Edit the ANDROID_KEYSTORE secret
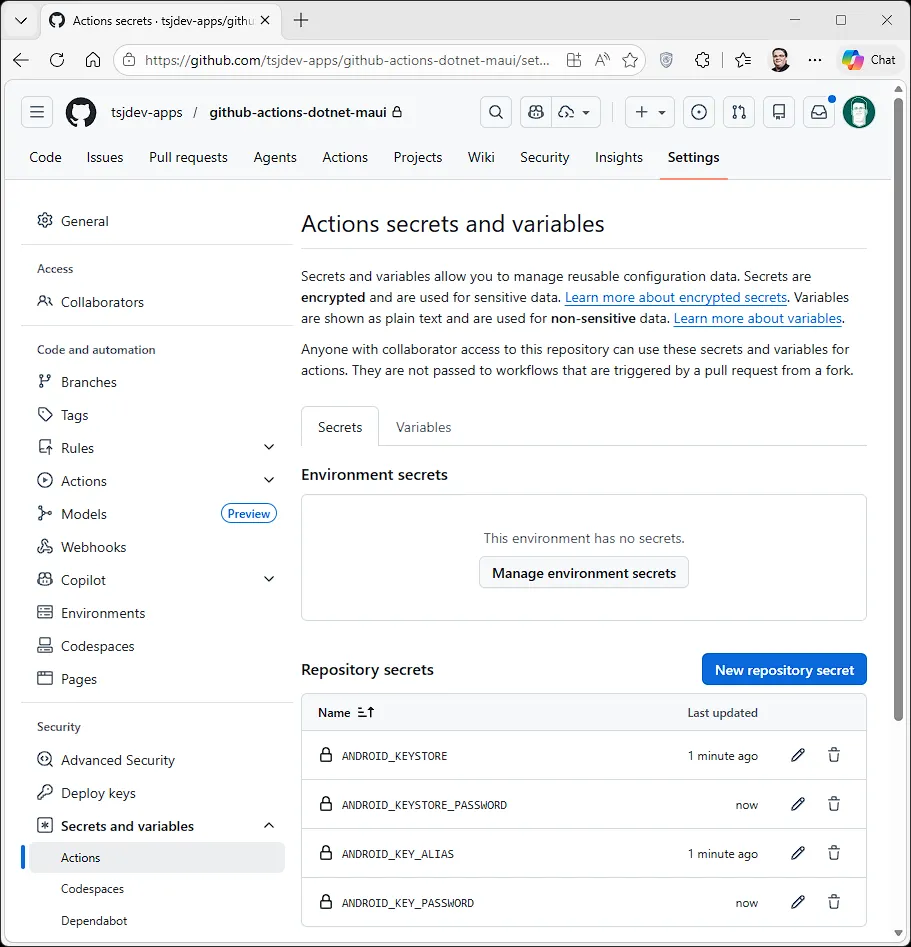911x947 pixels. pos(798,755)
